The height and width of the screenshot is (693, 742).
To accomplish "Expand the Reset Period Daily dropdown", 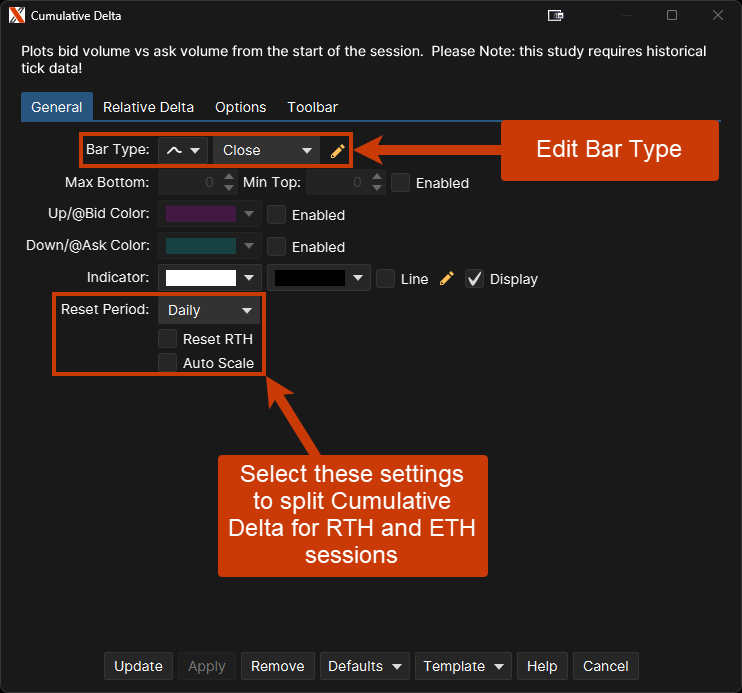I will (x=209, y=311).
